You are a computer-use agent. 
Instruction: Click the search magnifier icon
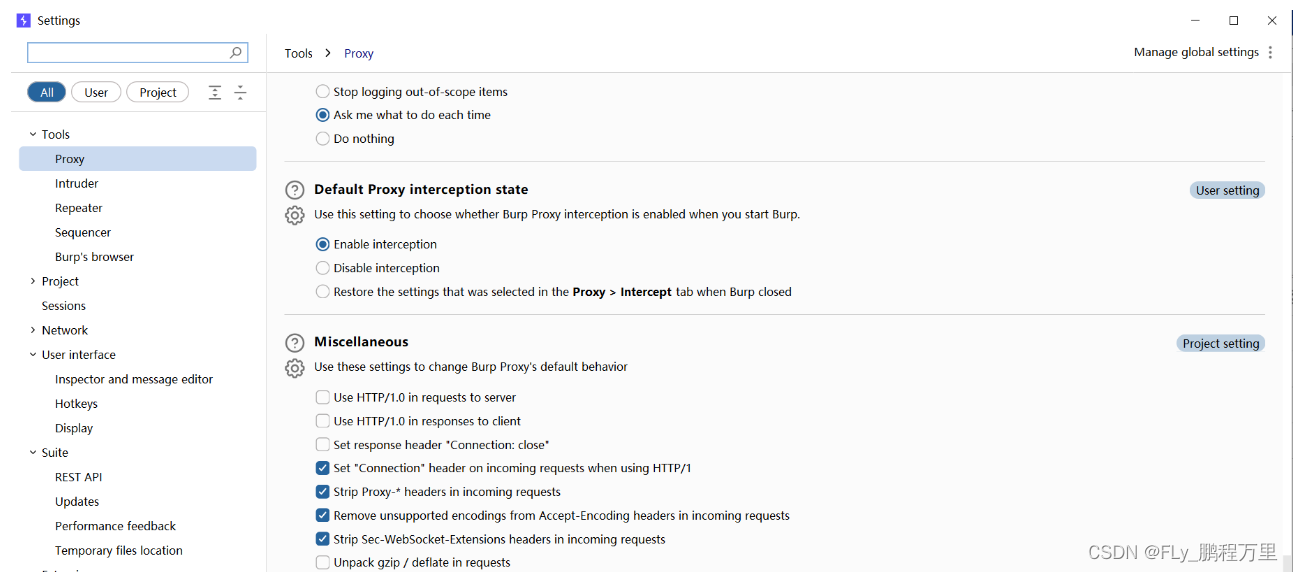coord(236,52)
